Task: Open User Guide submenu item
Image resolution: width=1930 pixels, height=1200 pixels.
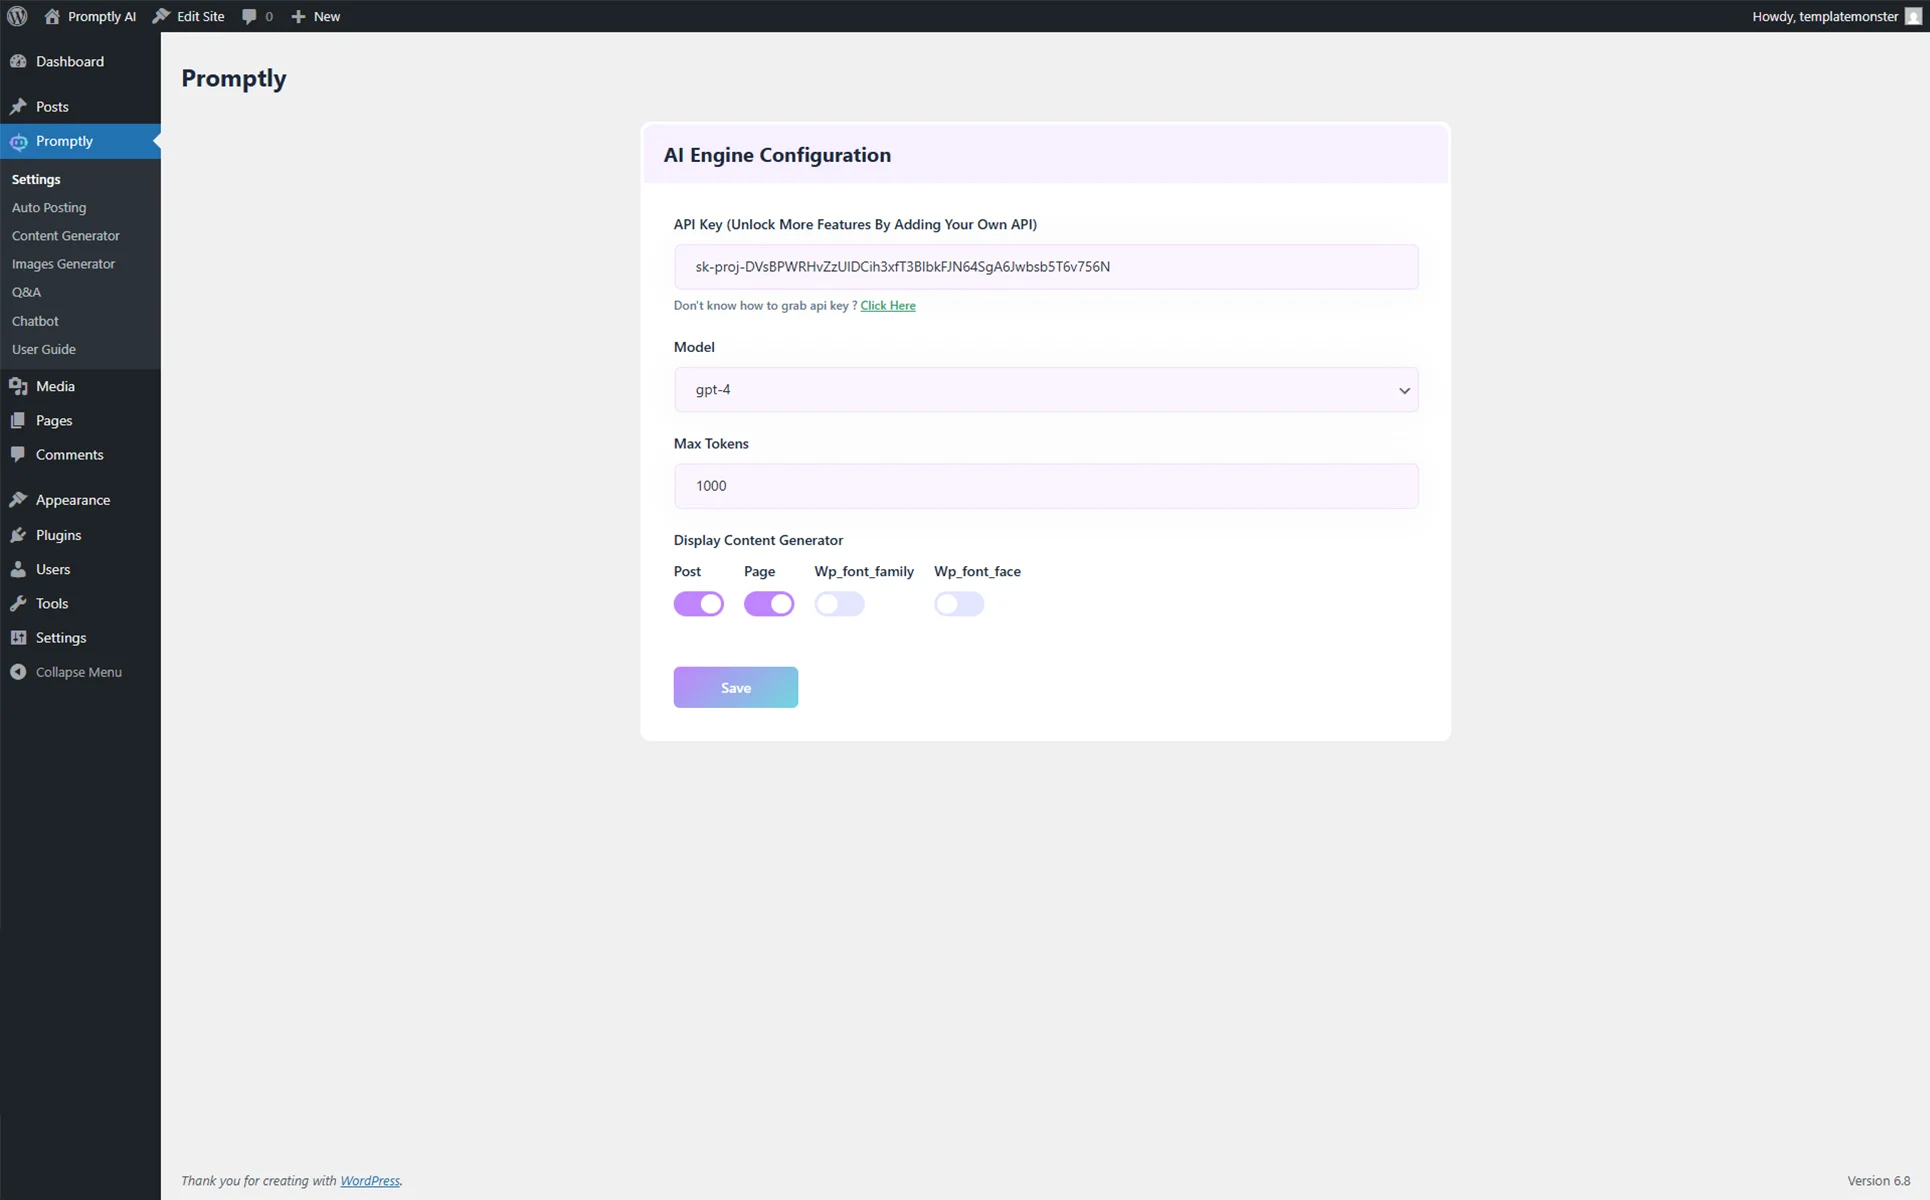Action: point(44,349)
